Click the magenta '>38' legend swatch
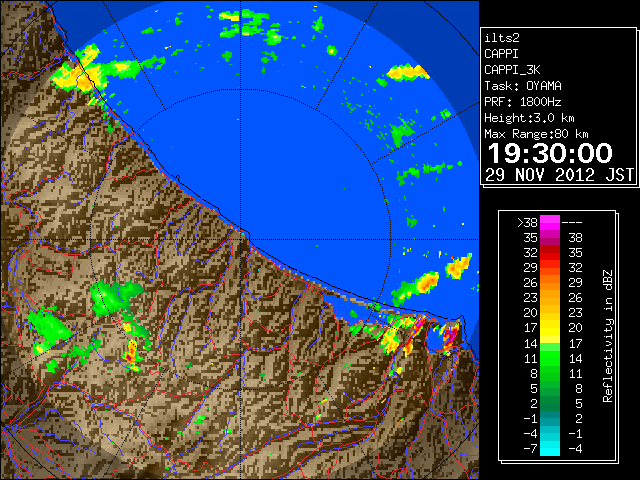 click(550, 222)
